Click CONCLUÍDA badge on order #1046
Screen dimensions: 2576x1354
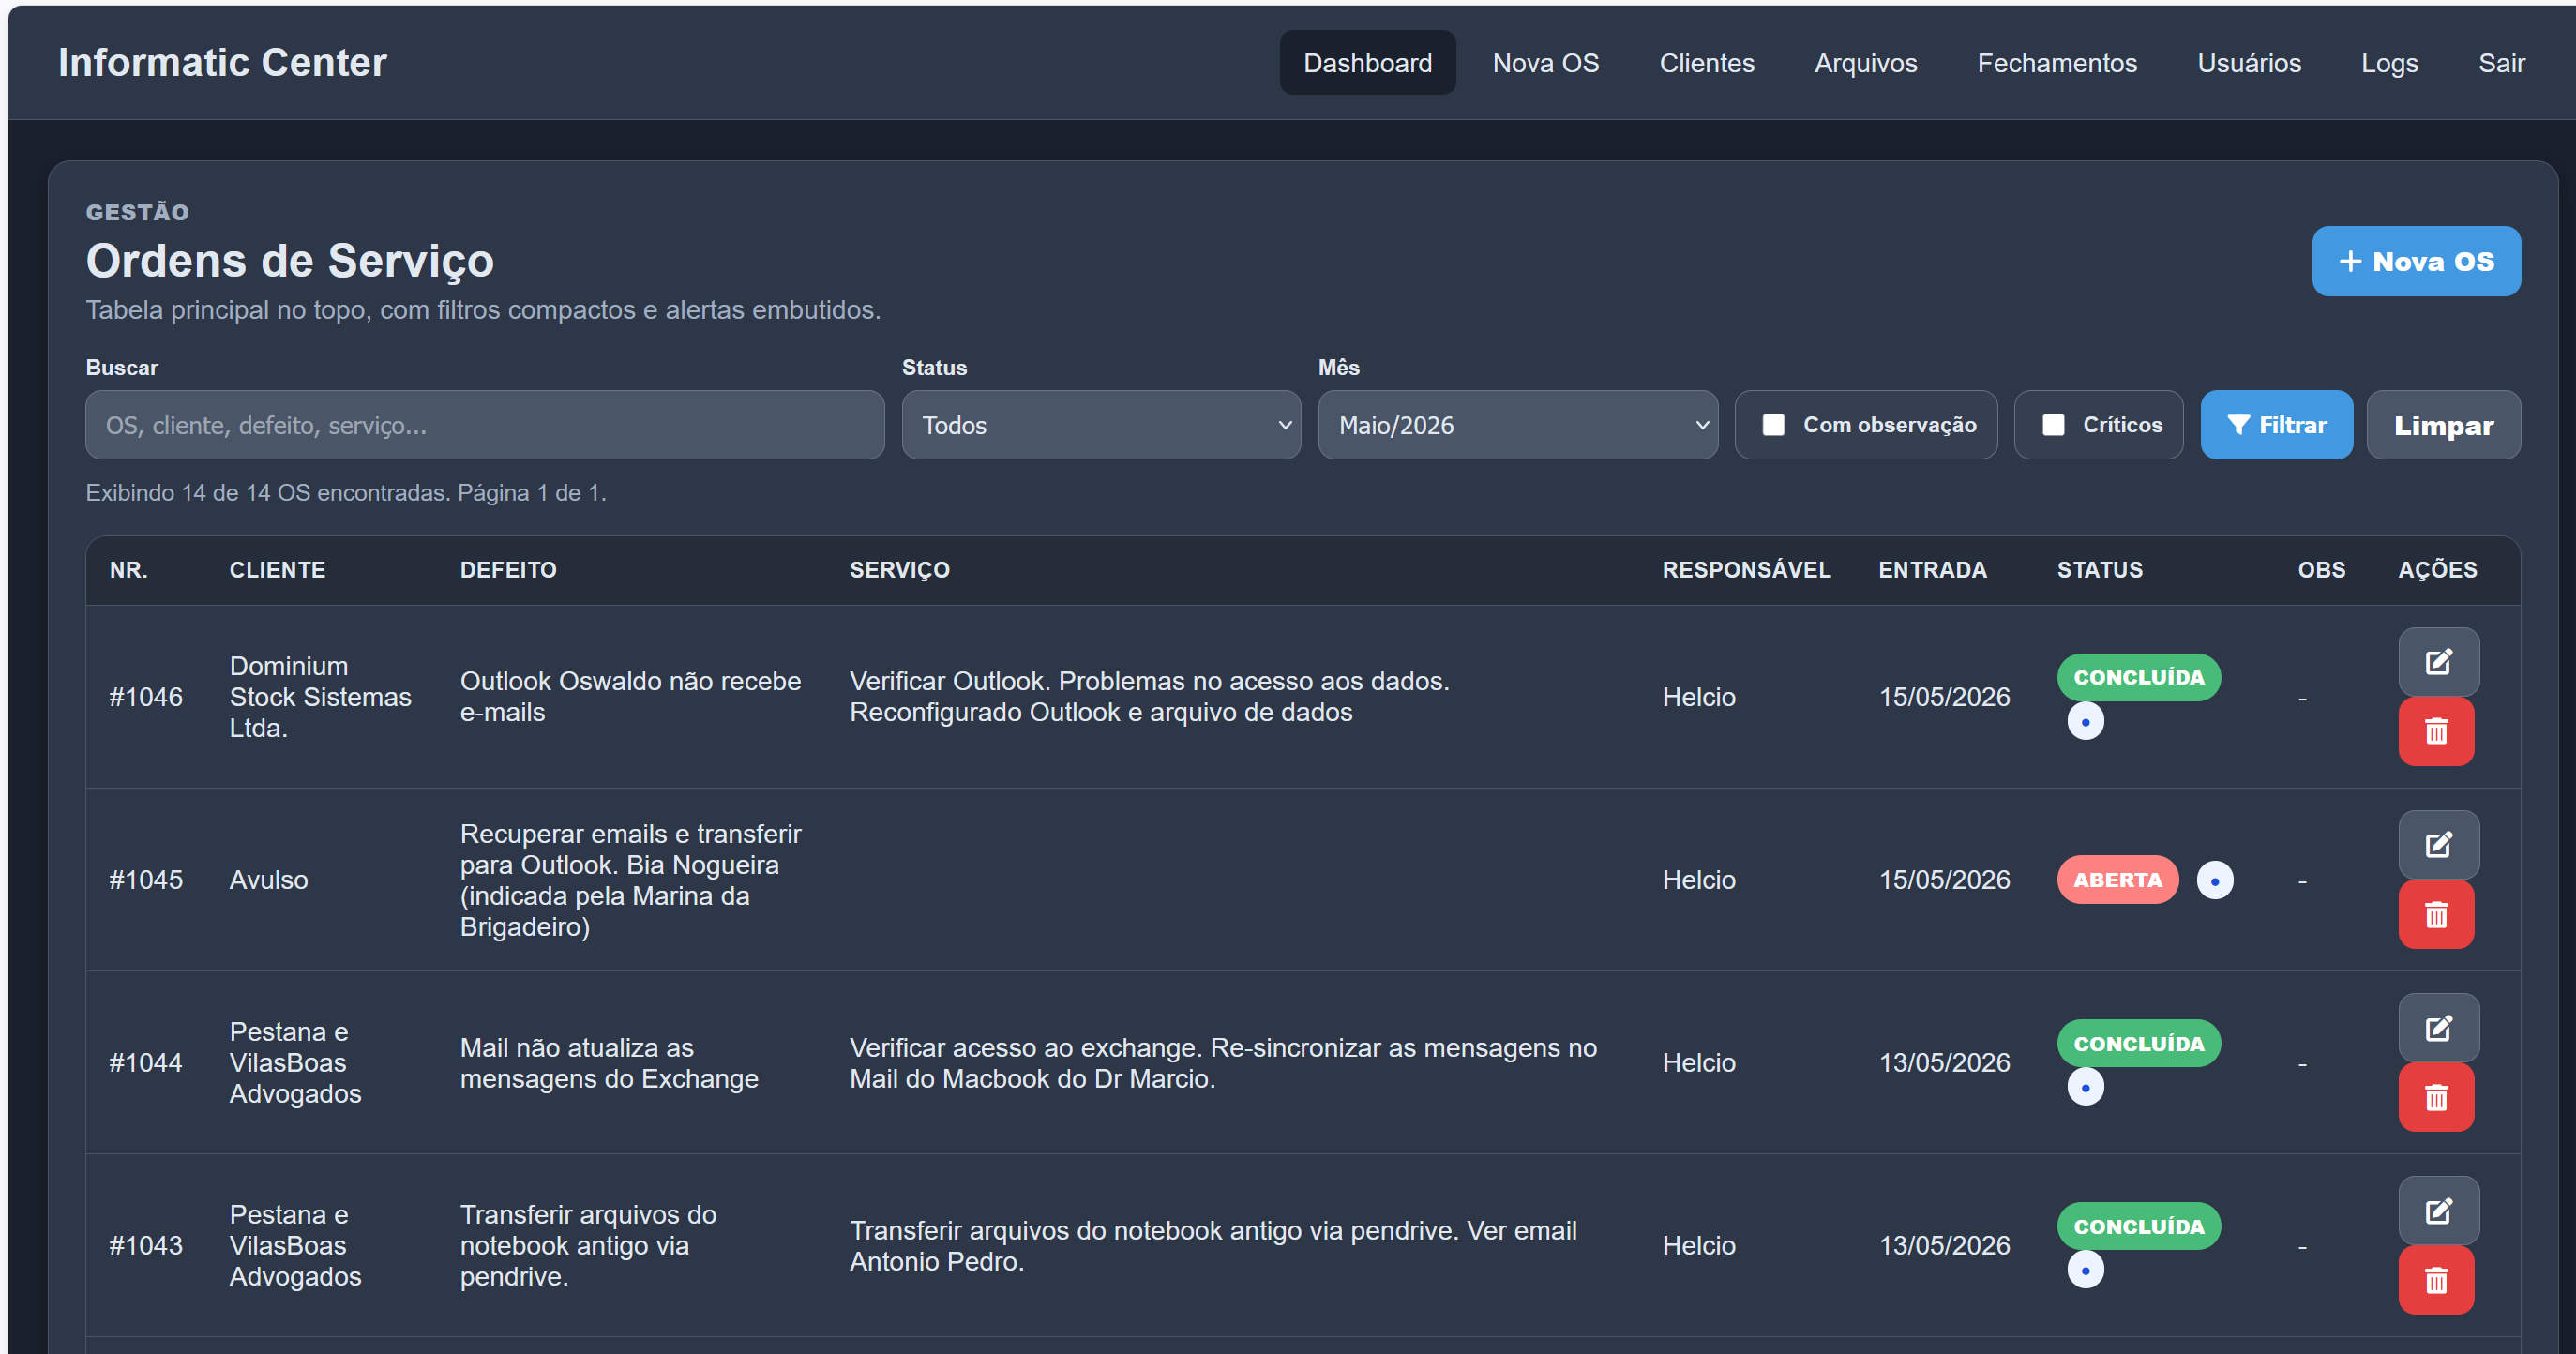2138,678
